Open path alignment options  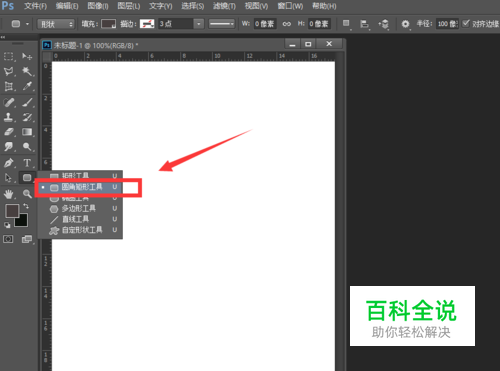[x=364, y=24]
